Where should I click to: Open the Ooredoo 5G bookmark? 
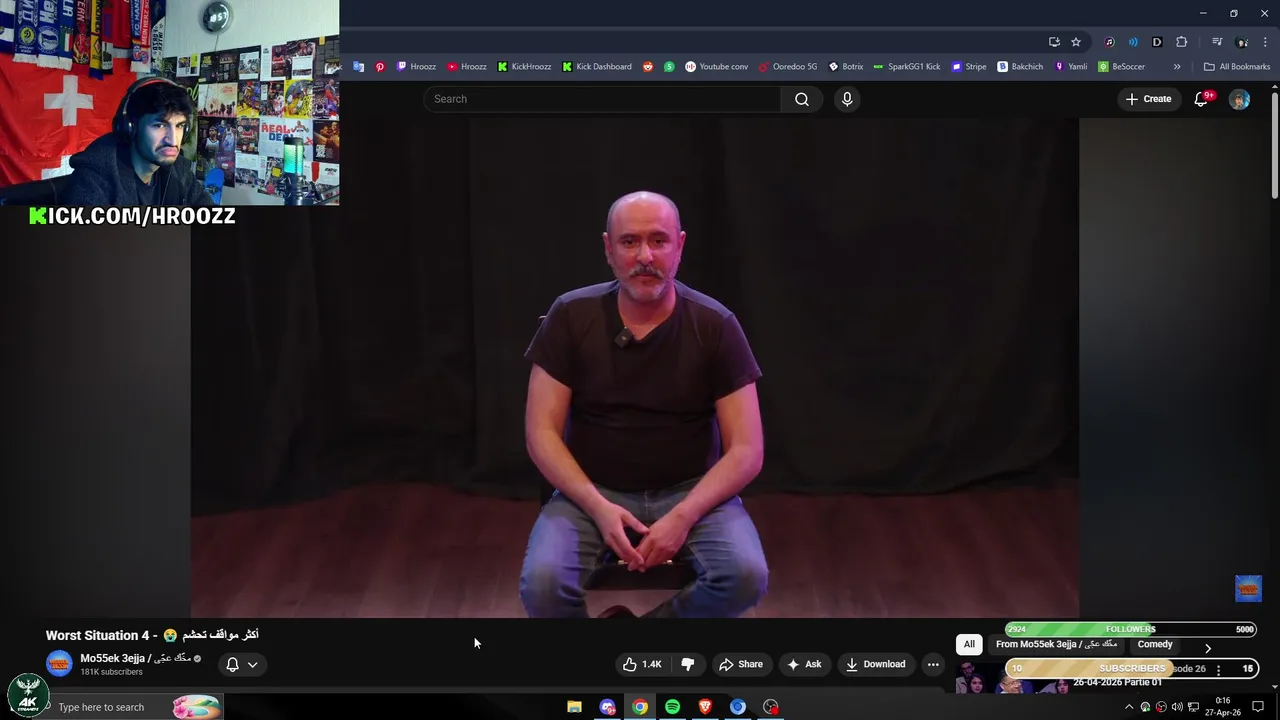click(788, 67)
